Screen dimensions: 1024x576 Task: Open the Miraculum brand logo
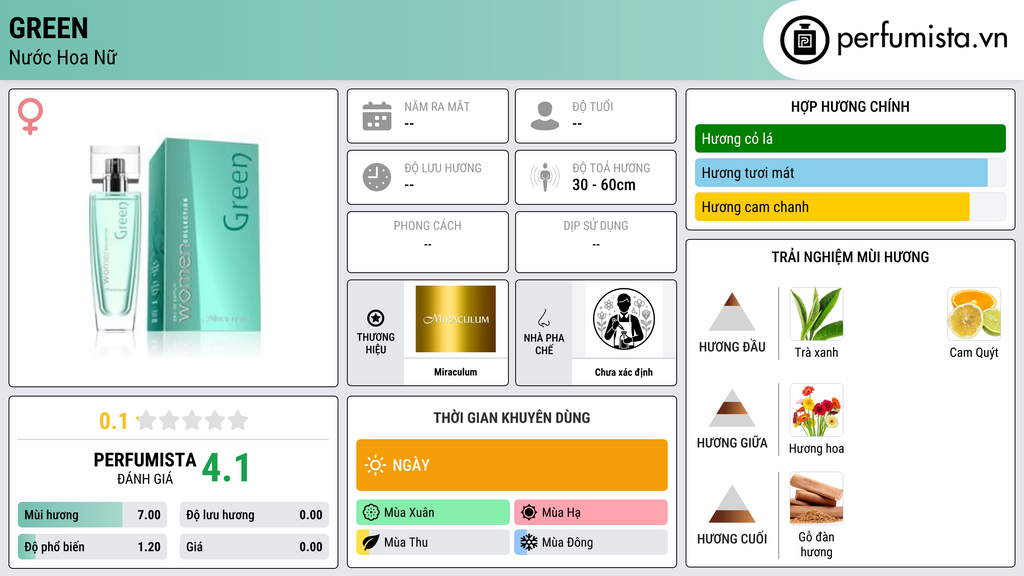coord(455,319)
